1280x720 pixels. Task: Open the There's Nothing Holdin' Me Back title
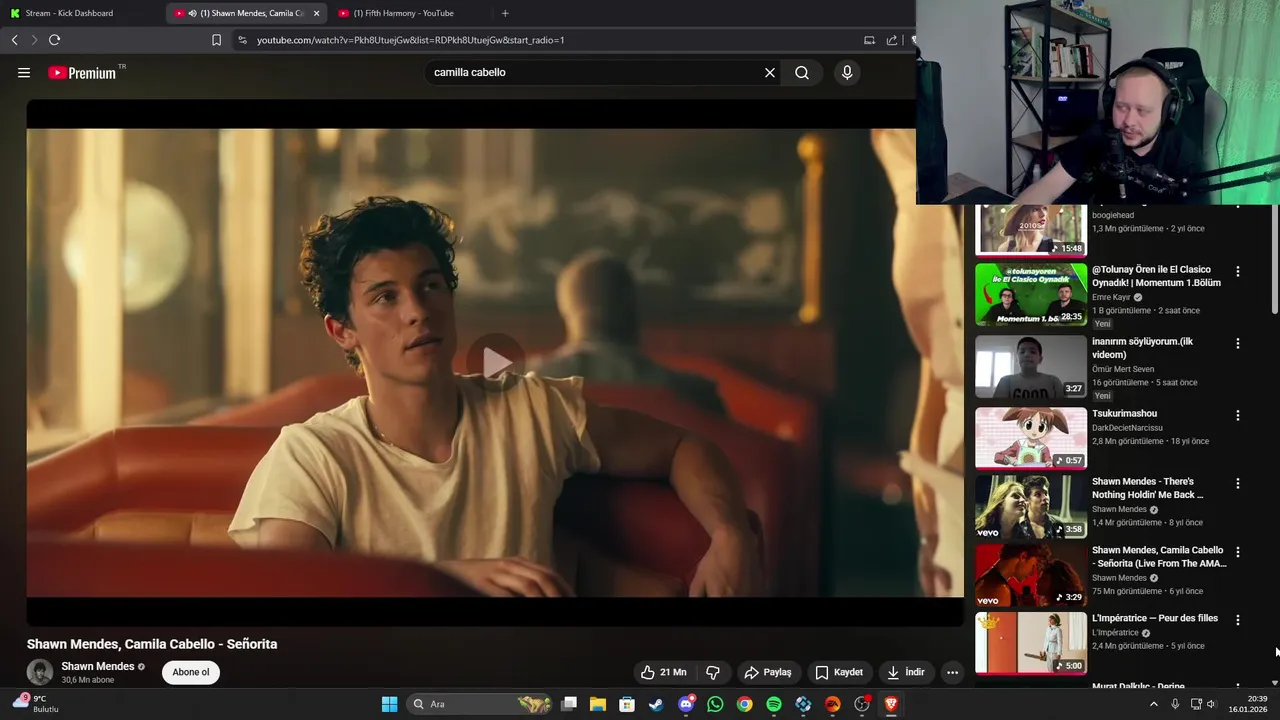1147,488
